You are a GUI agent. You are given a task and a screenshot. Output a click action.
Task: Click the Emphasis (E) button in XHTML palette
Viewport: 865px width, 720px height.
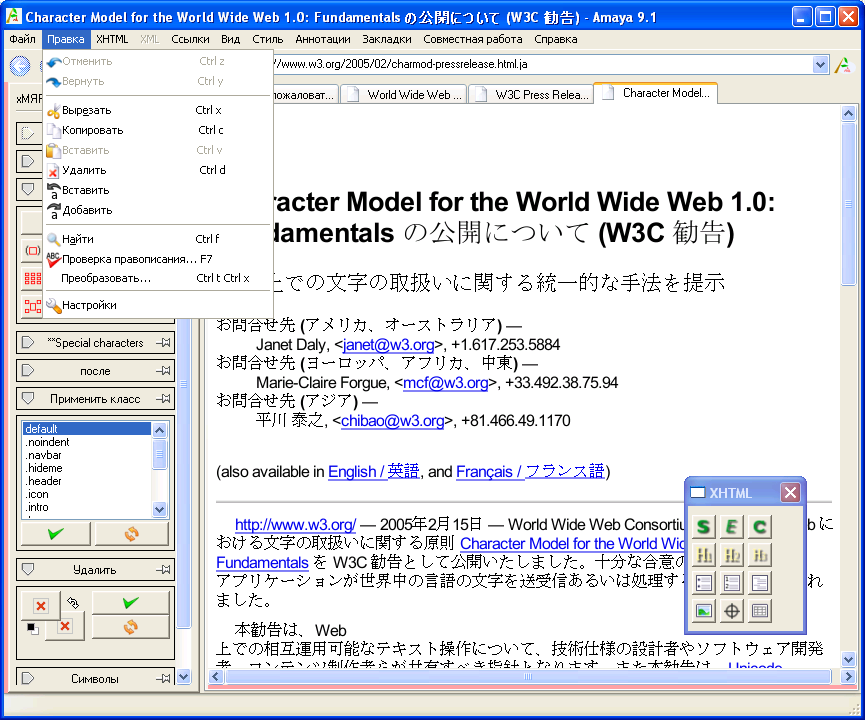click(x=732, y=526)
